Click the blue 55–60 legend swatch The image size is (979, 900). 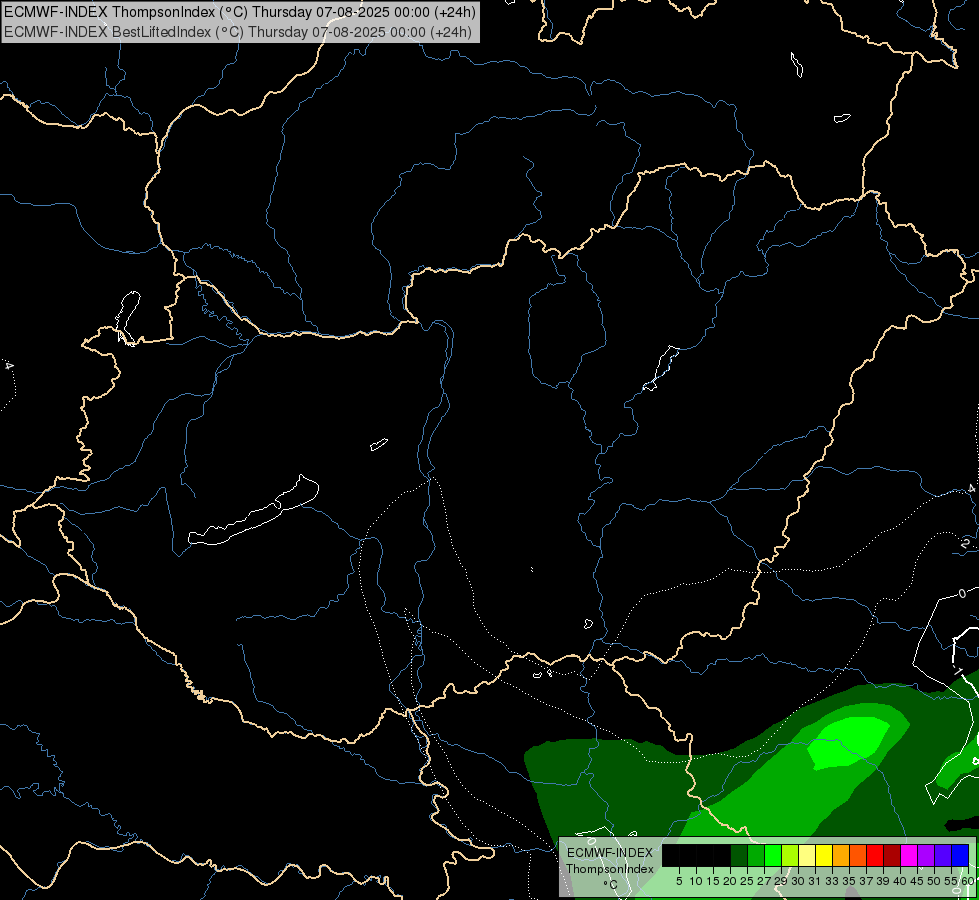(x=960, y=855)
